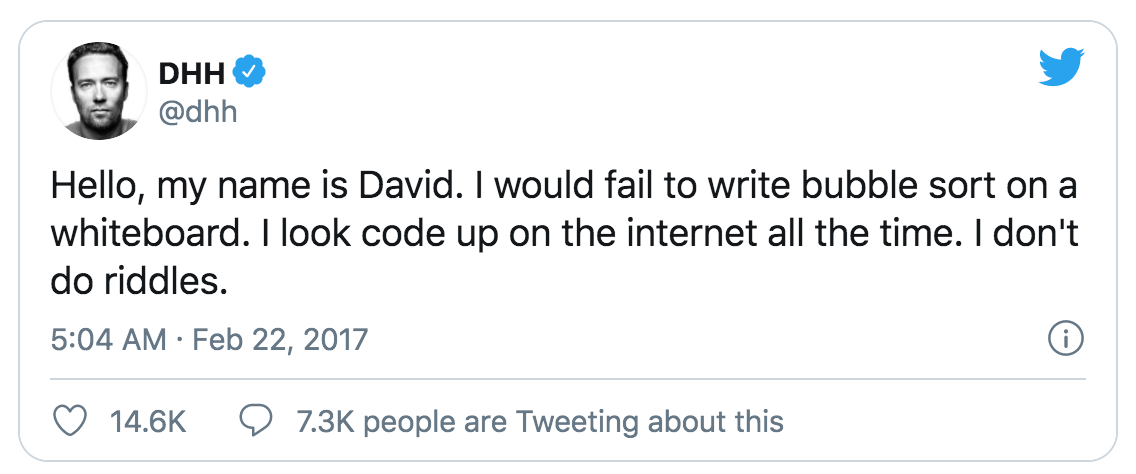
Task: Click the Feb 22, 2017 date
Action: (281, 340)
